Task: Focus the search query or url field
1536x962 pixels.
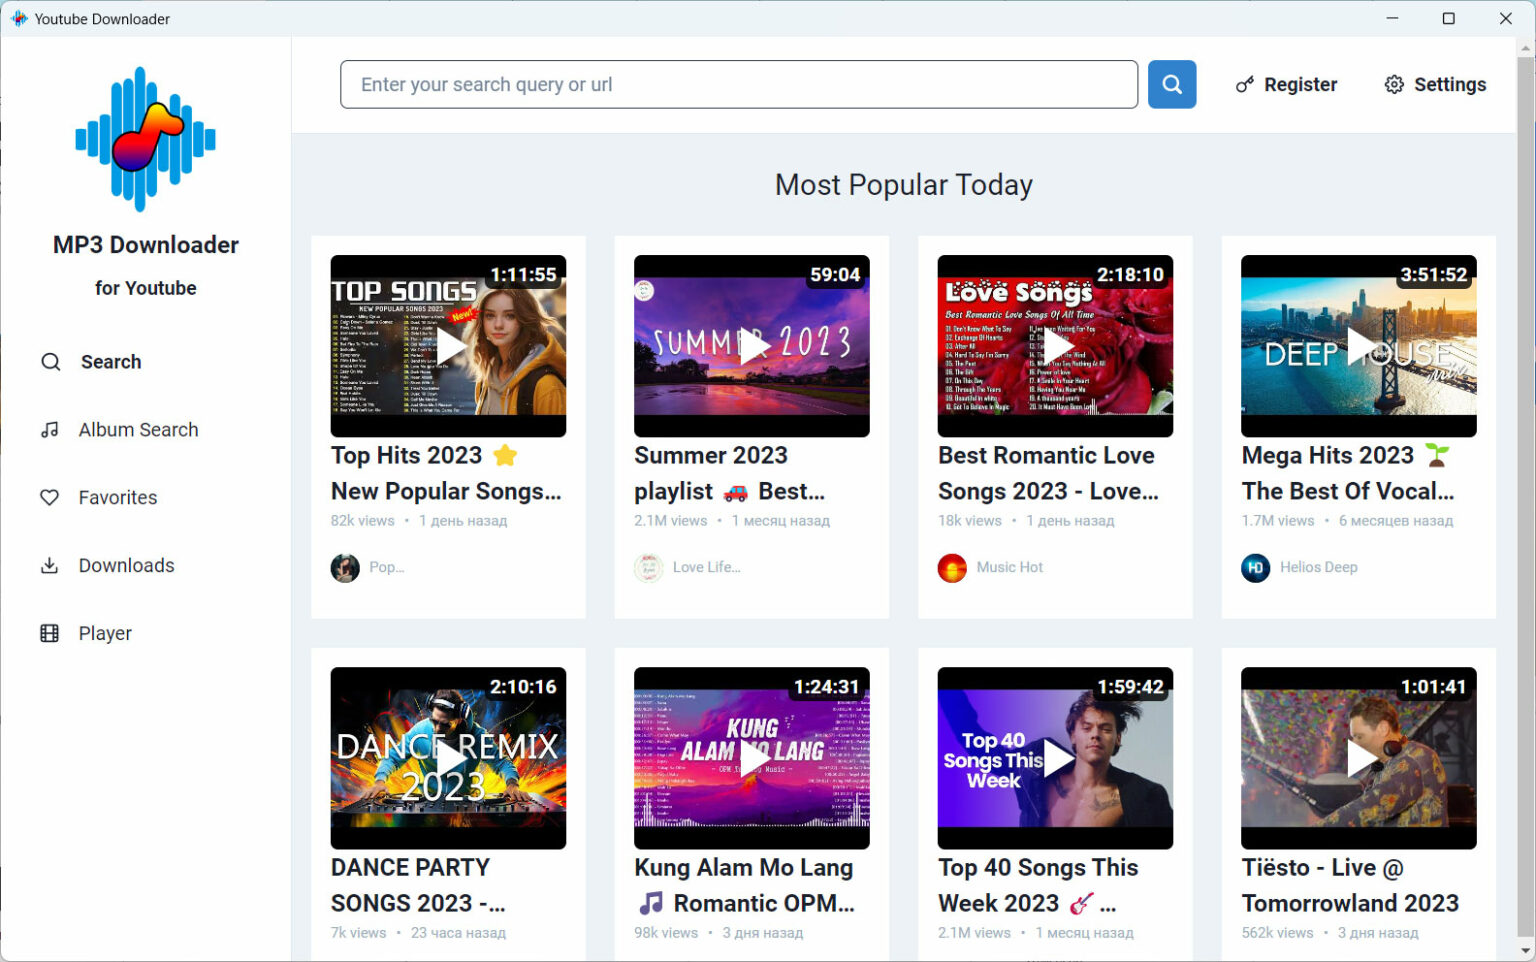Action: pos(739,84)
